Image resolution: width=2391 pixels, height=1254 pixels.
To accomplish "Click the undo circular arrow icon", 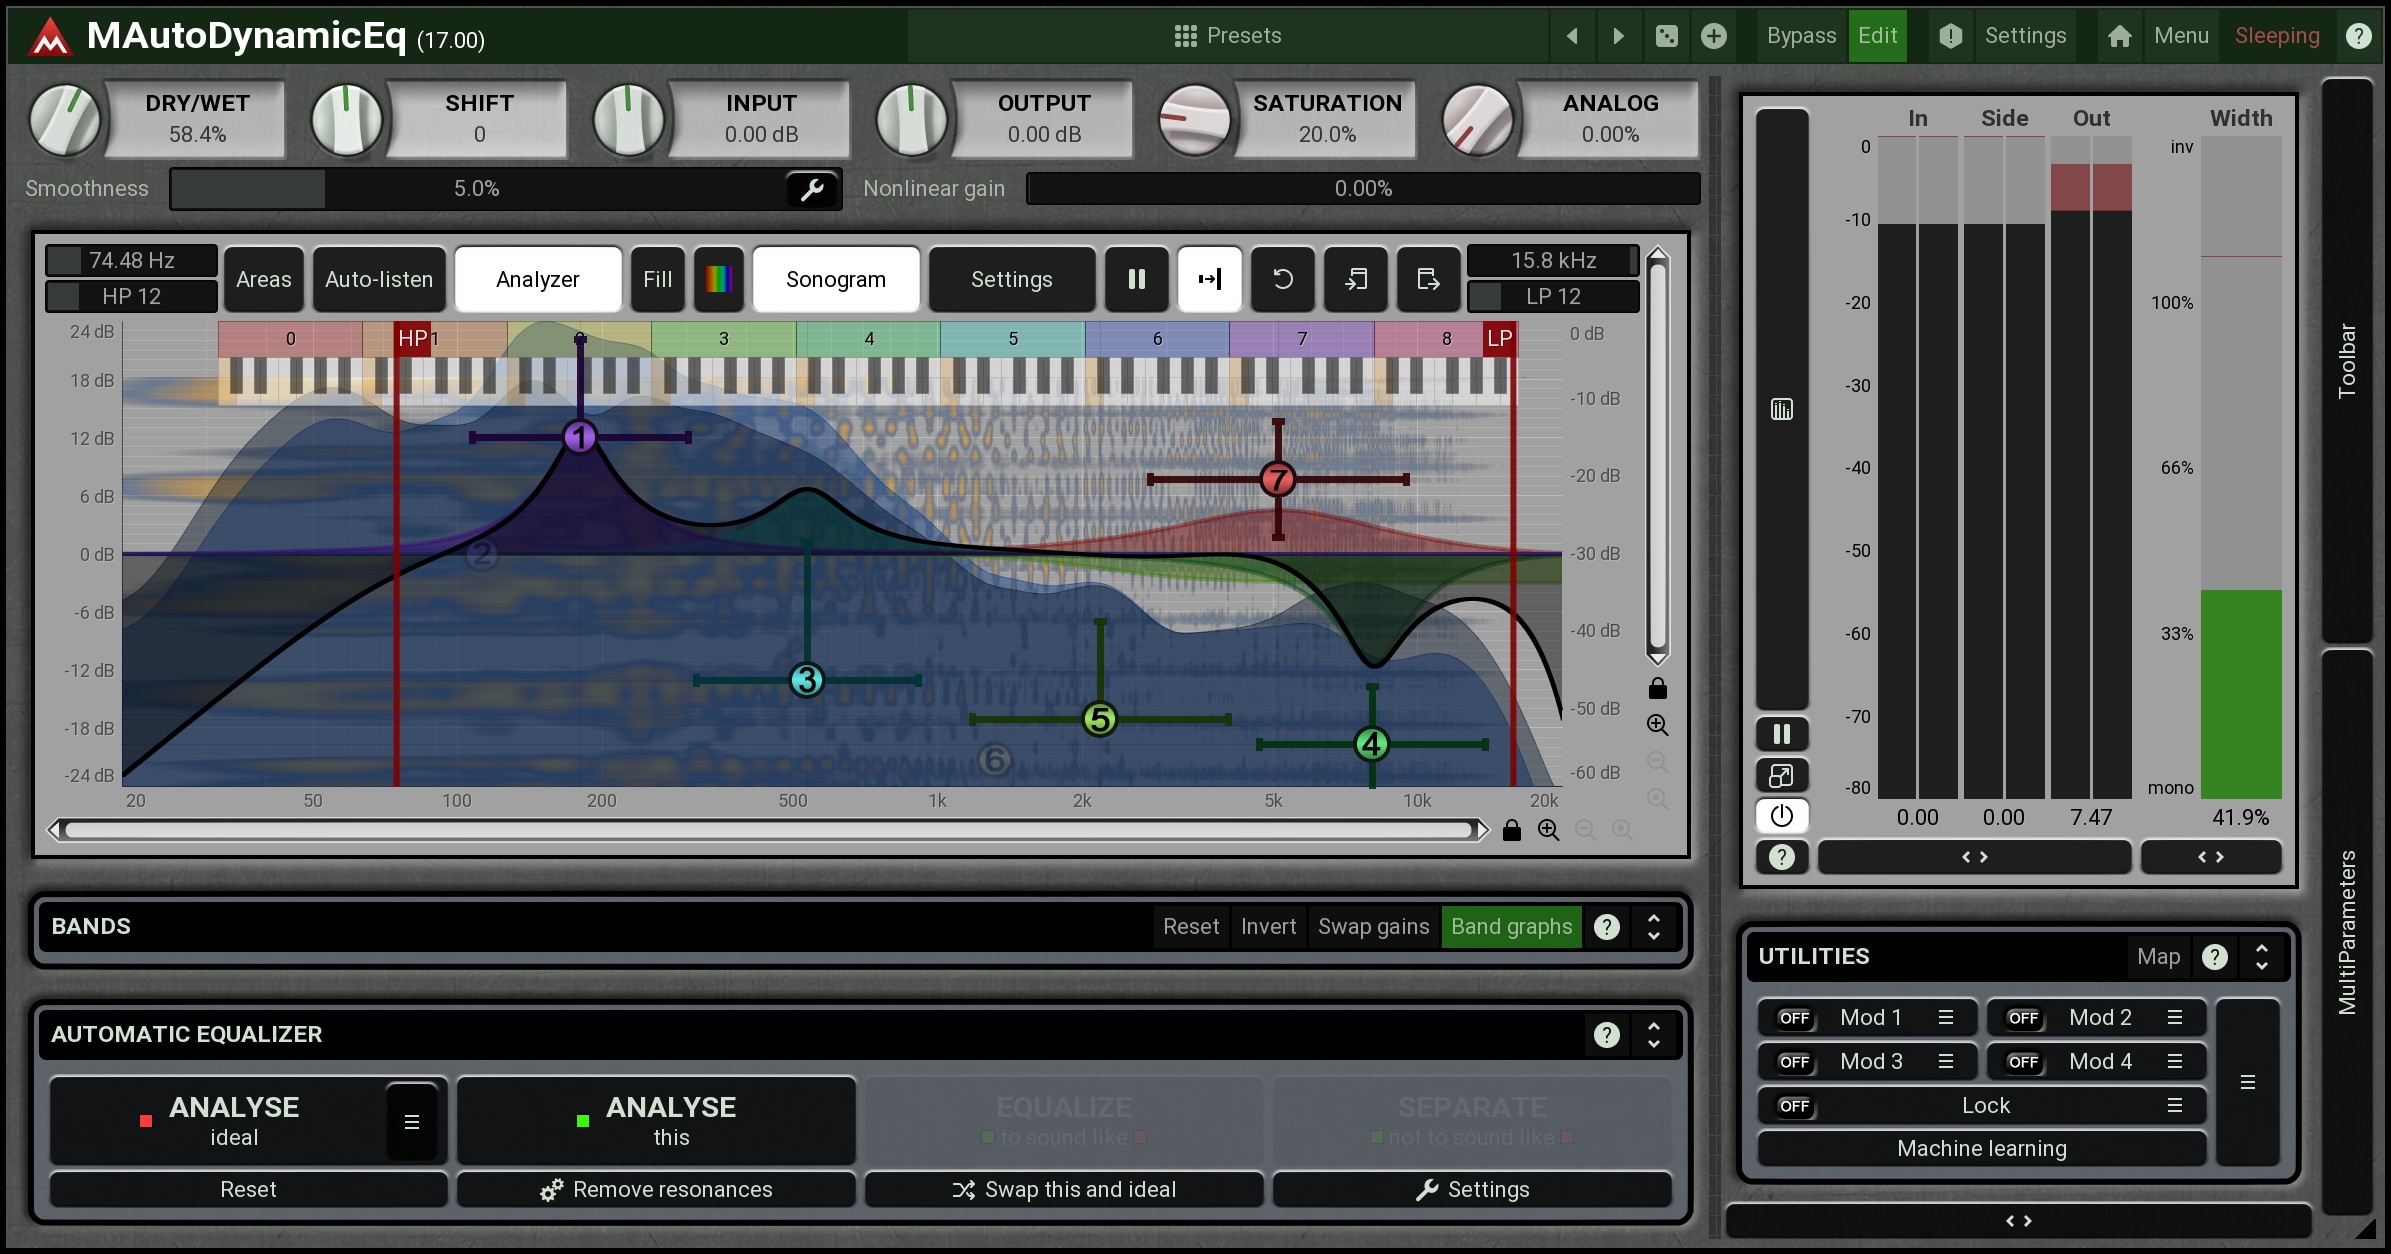I will [1283, 280].
